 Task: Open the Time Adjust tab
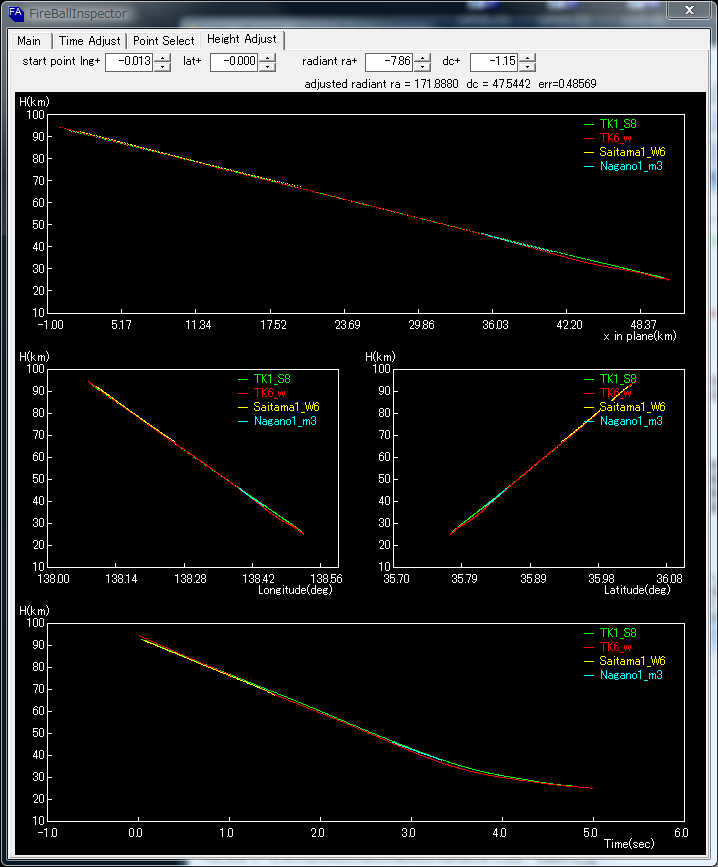[x=89, y=41]
